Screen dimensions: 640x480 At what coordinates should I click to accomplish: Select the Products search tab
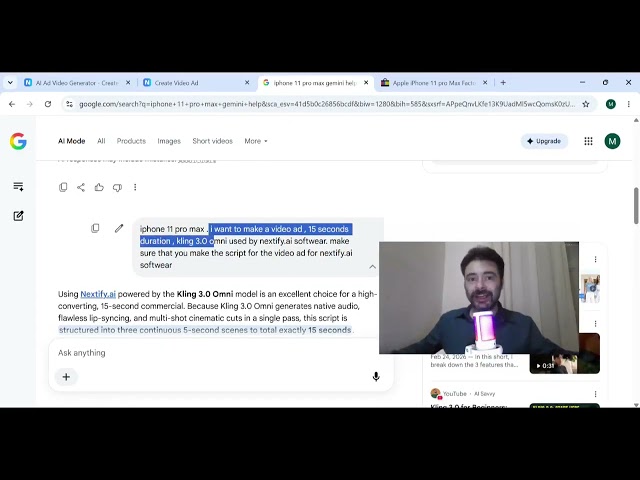pos(131,141)
